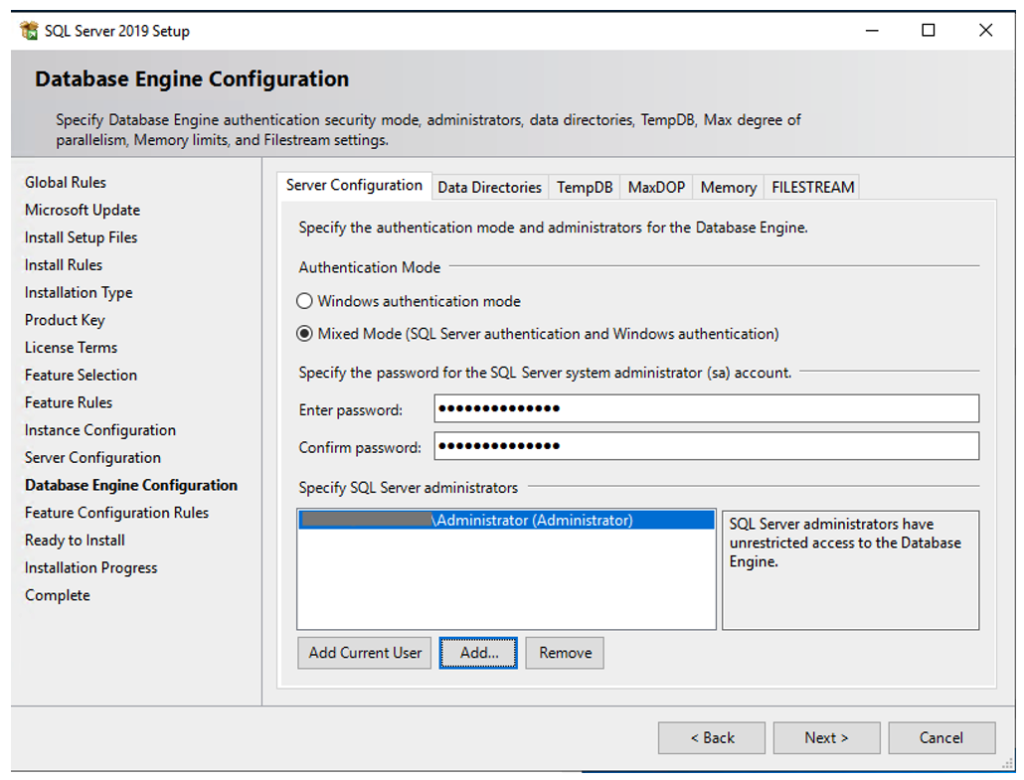Go back with the Back button
Screen dimensions: 1024x780
coord(712,738)
